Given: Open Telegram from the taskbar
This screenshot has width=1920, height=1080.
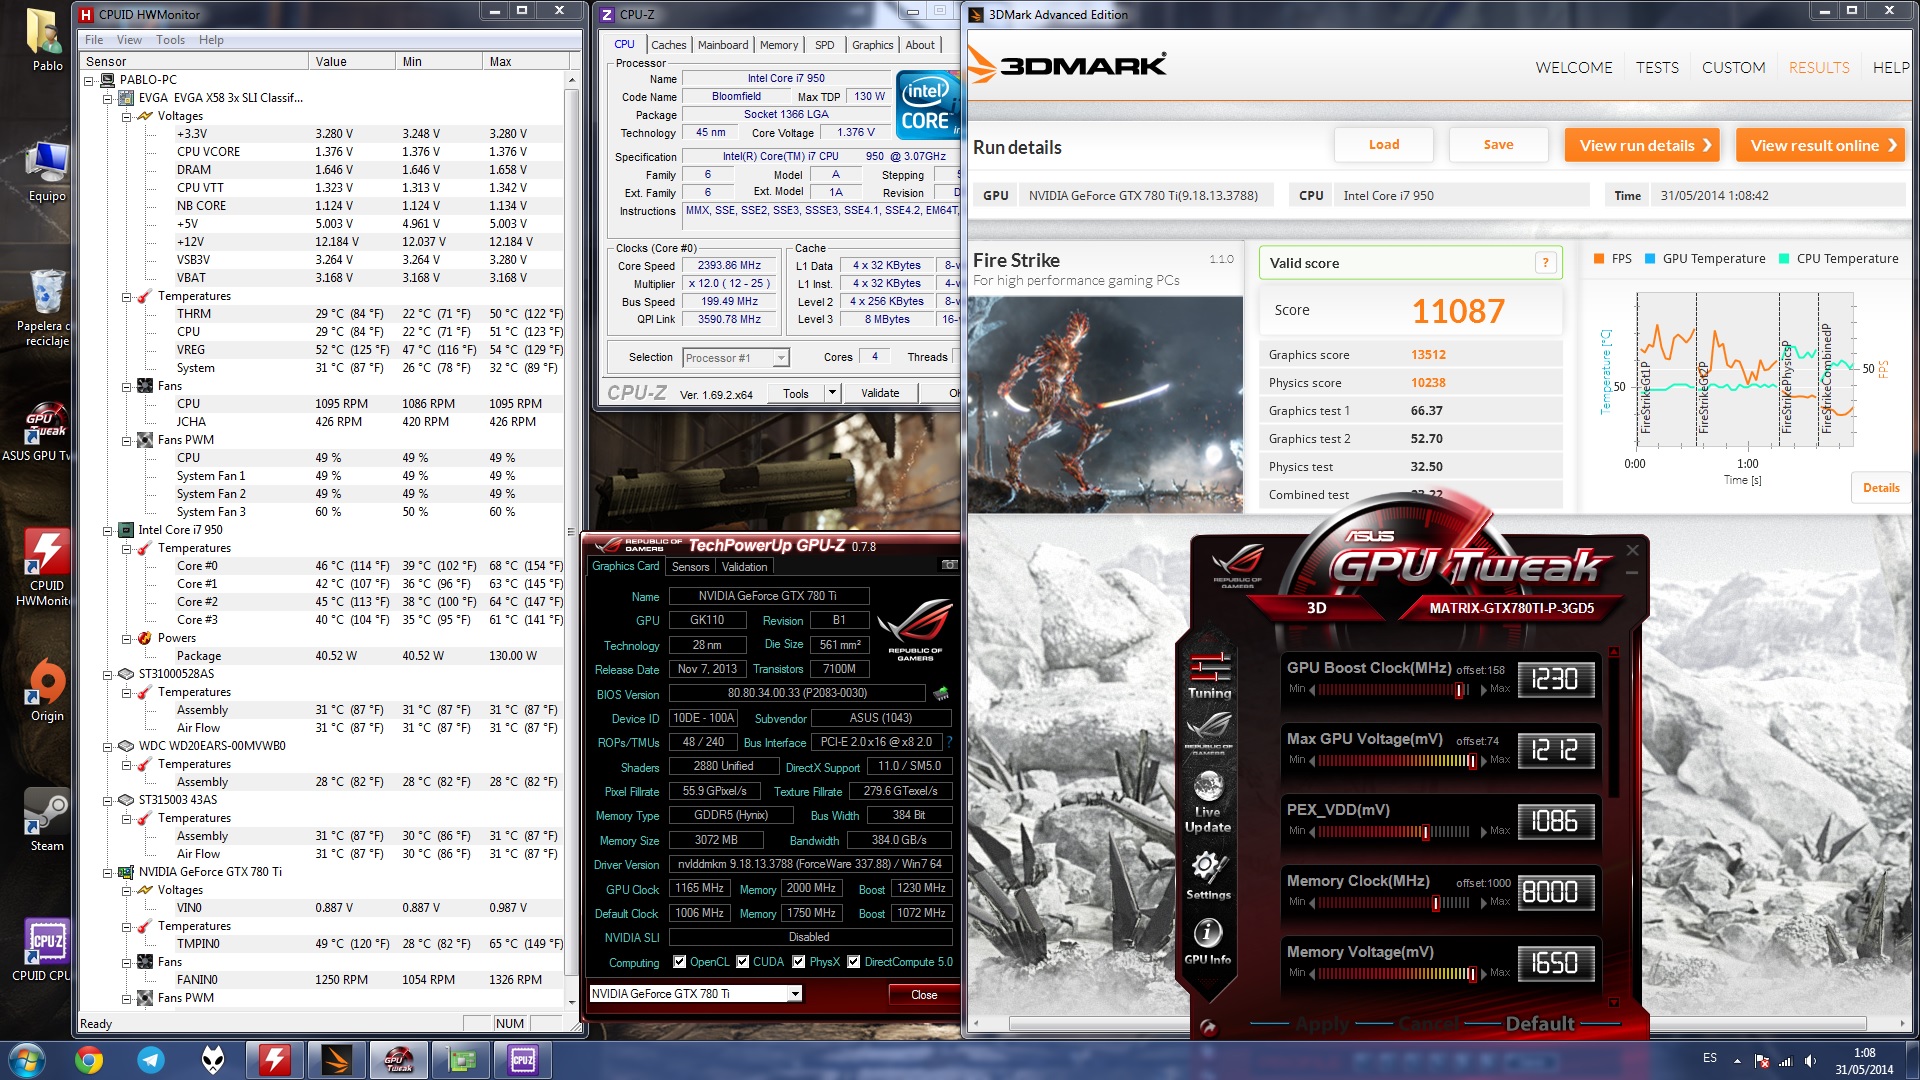Looking at the screenshot, I should click(151, 1060).
